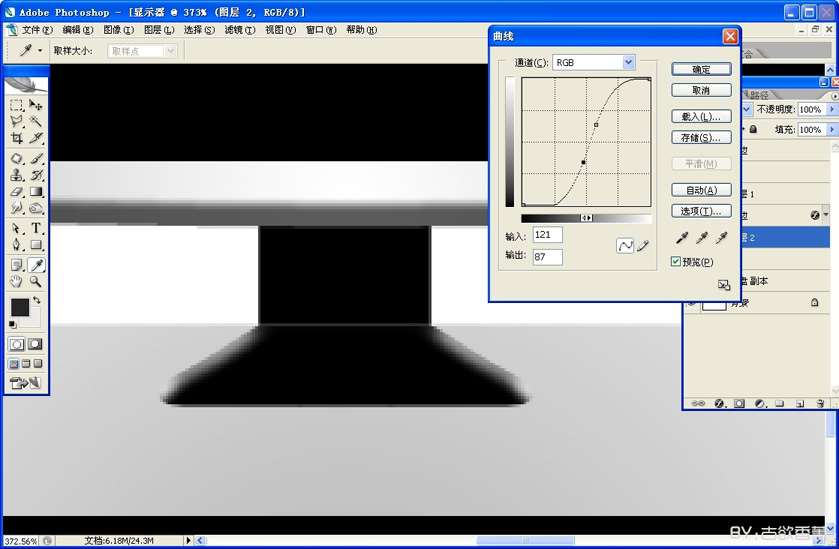Open the 滤镜 menu
This screenshot has width=839, height=549.
[x=238, y=30]
